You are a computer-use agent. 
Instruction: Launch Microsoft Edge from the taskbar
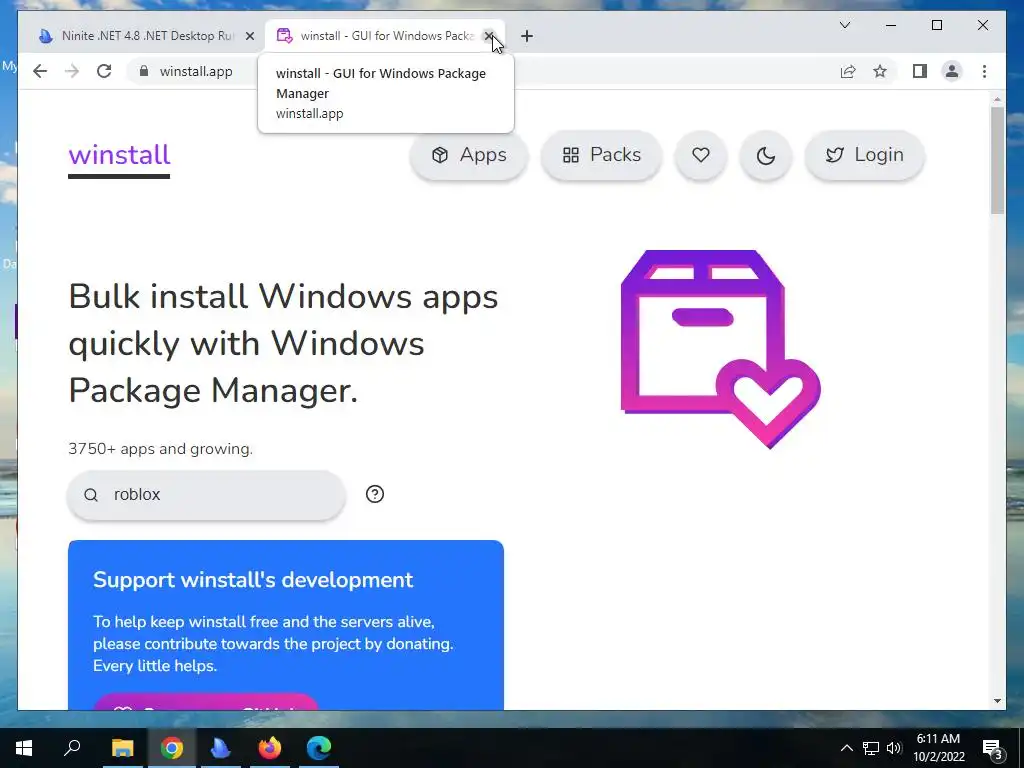coord(319,748)
